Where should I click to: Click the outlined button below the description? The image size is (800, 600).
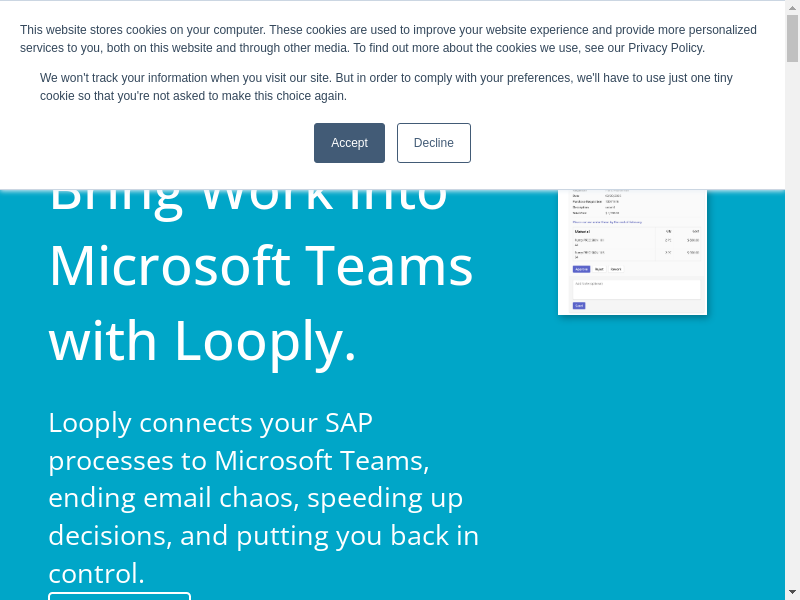pyautogui.click(x=119, y=596)
